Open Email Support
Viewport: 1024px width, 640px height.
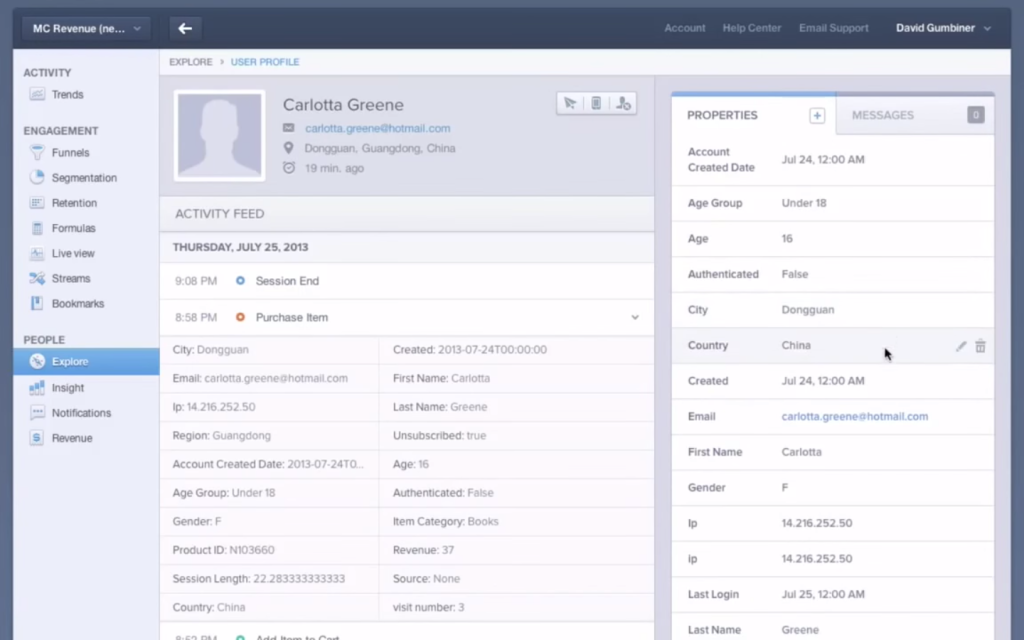pyautogui.click(x=833, y=28)
